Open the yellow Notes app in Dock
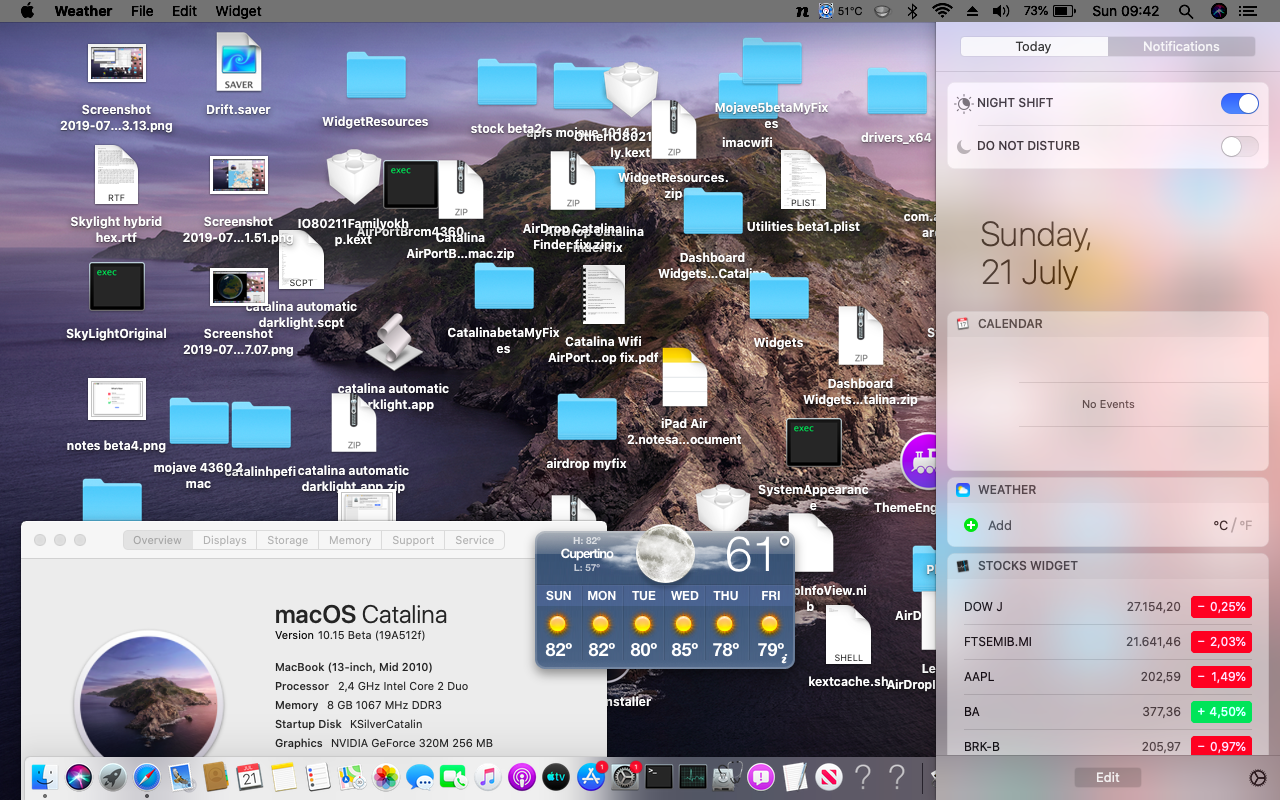The image size is (1280, 800). pyautogui.click(x=284, y=776)
